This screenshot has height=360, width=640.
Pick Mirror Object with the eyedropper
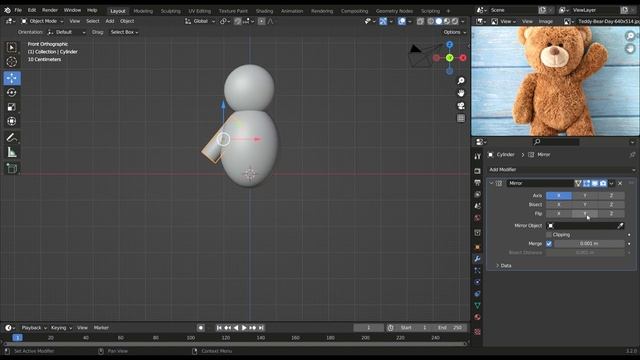pos(620,226)
